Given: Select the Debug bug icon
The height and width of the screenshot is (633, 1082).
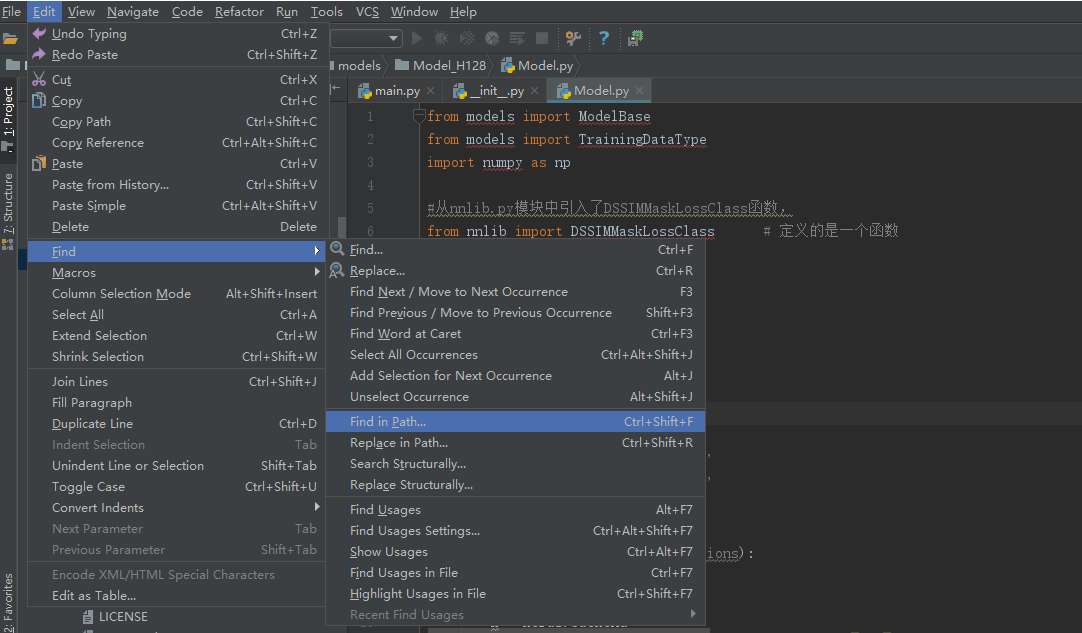Looking at the screenshot, I should pos(441,38).
